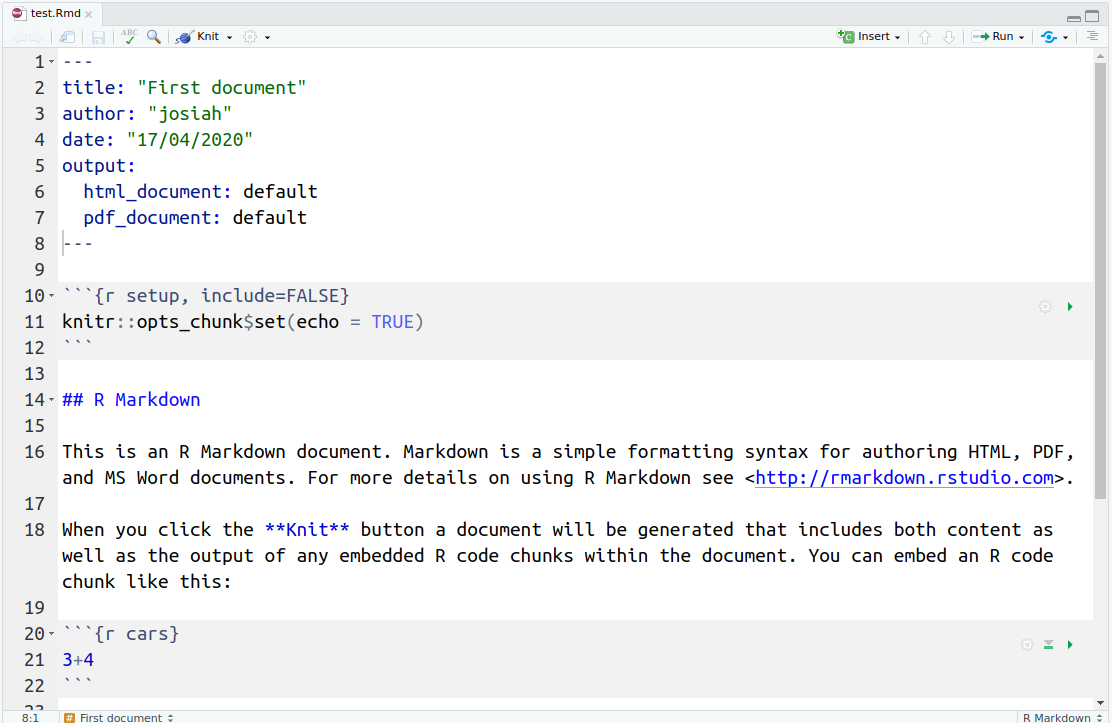The image size is (1112, 723).
Task: Open the rmarkdown.rstudio.com link
Action: (x=904, y=478)
